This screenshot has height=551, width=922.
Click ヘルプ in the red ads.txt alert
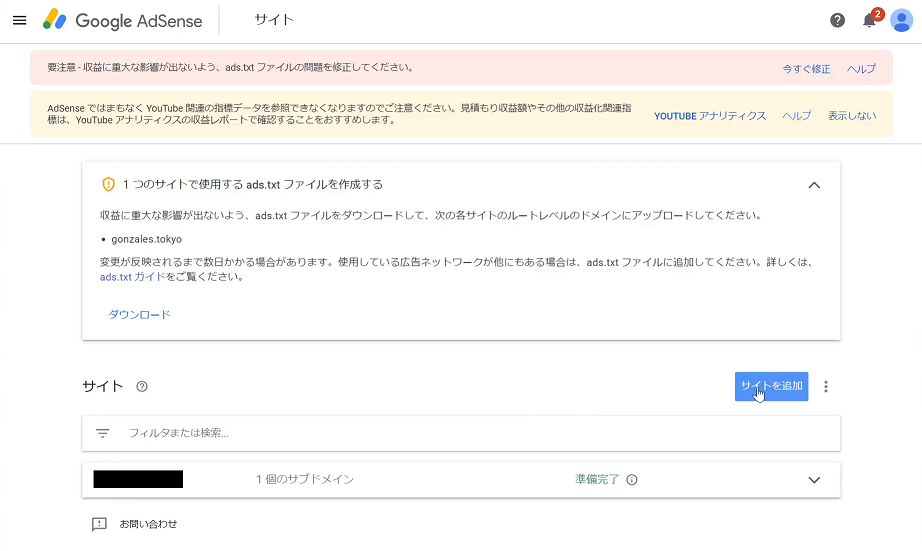click(861, 69)
